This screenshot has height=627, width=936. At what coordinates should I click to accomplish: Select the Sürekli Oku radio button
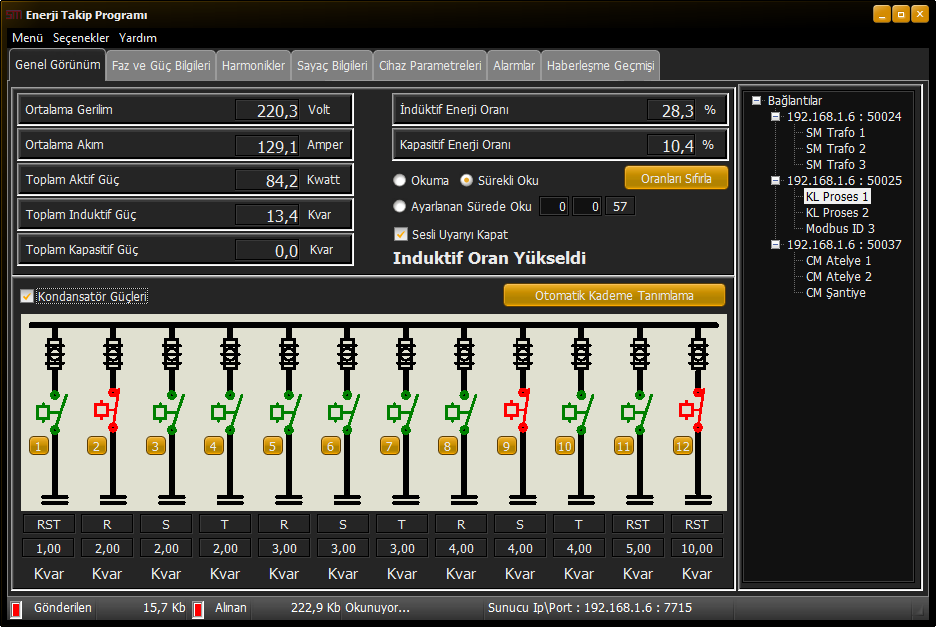[466, 180]
